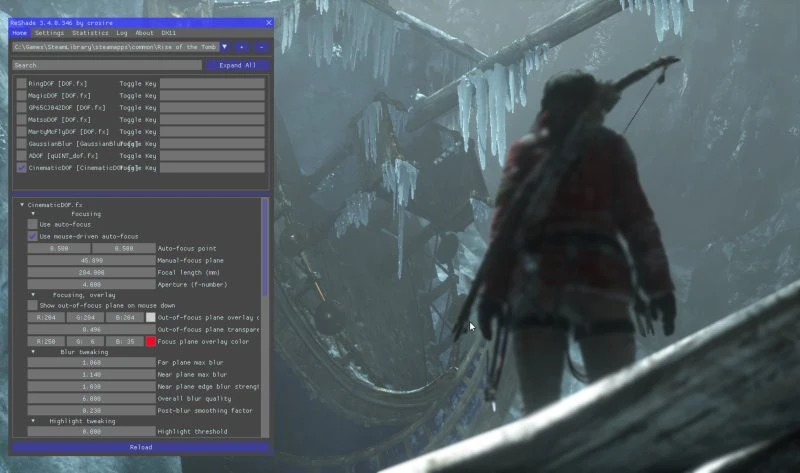Click the Reload button
Viewport: 800px width, 473px height.
(141, 447)
